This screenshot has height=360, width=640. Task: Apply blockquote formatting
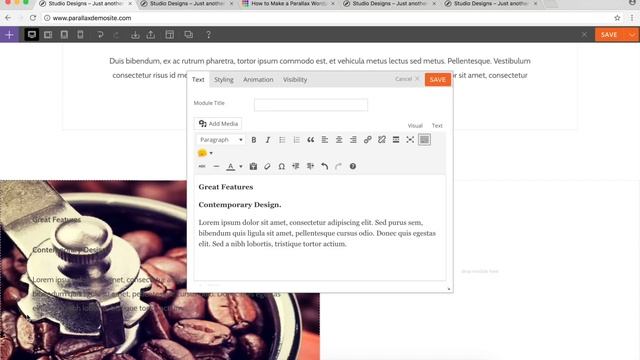click(311, 140)
